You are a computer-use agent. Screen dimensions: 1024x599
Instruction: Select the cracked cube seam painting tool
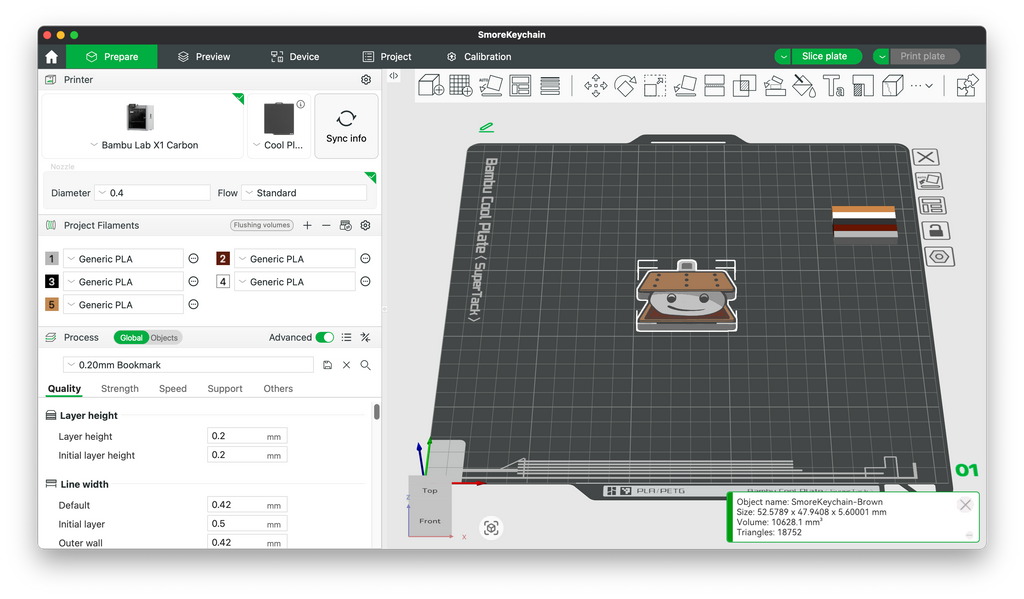coord(893,86)
